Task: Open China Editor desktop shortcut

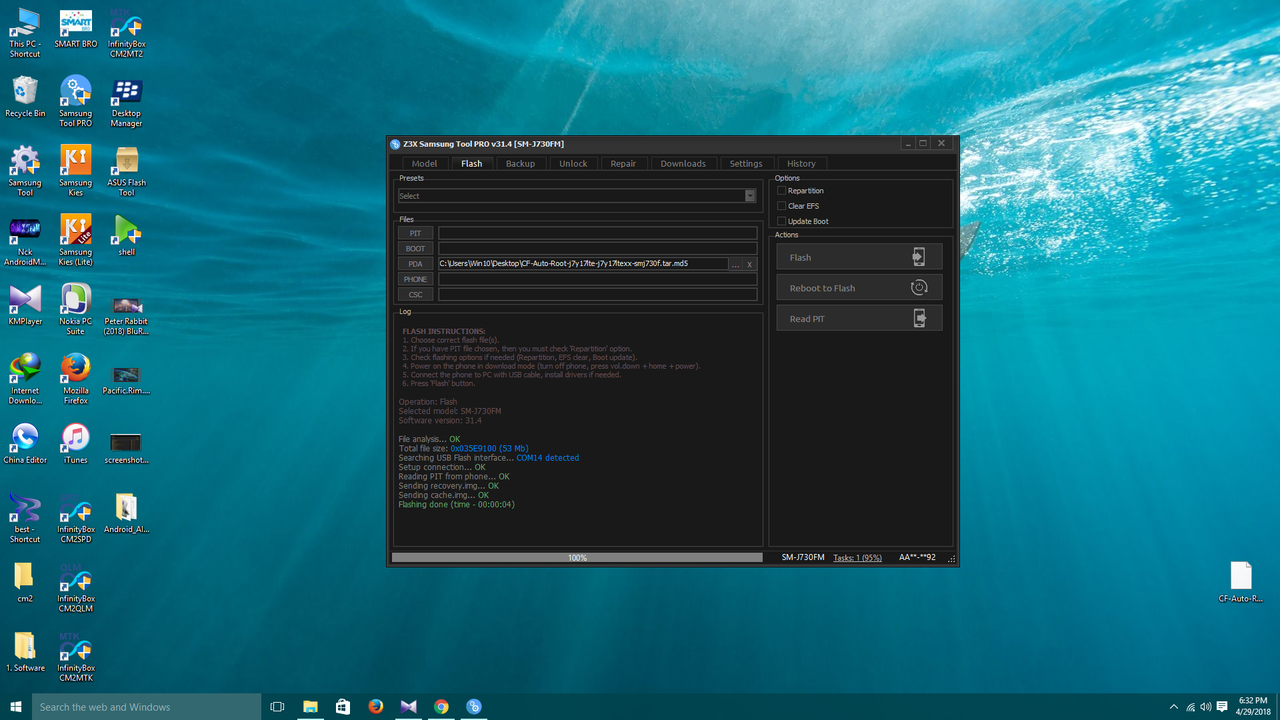Action: click(25, 443)
